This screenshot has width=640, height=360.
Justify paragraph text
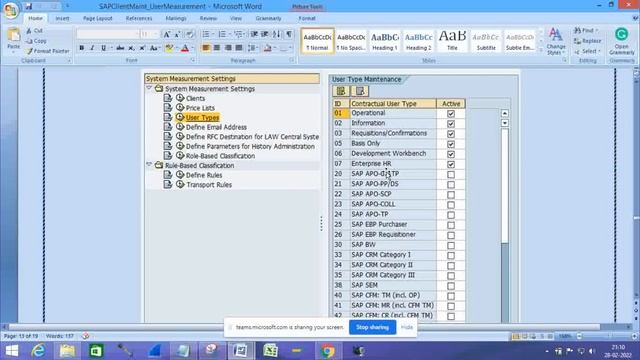click(x=239, y=48)
